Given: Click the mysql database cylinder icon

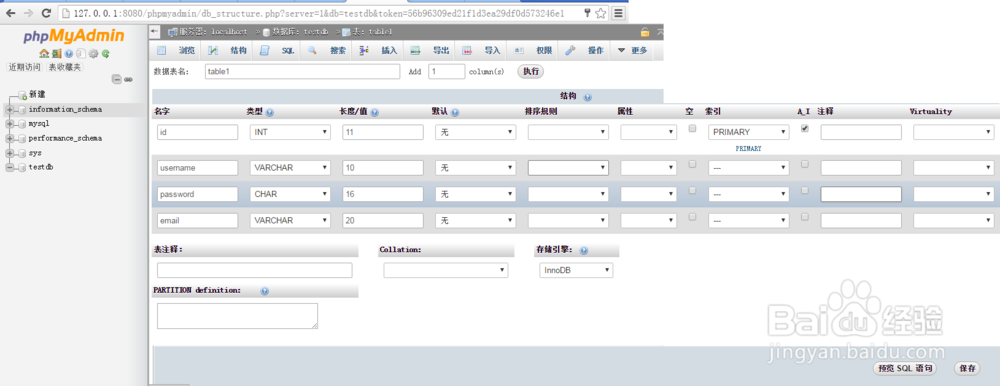Looking at the screenshot, I should click(x=22, y=124).
